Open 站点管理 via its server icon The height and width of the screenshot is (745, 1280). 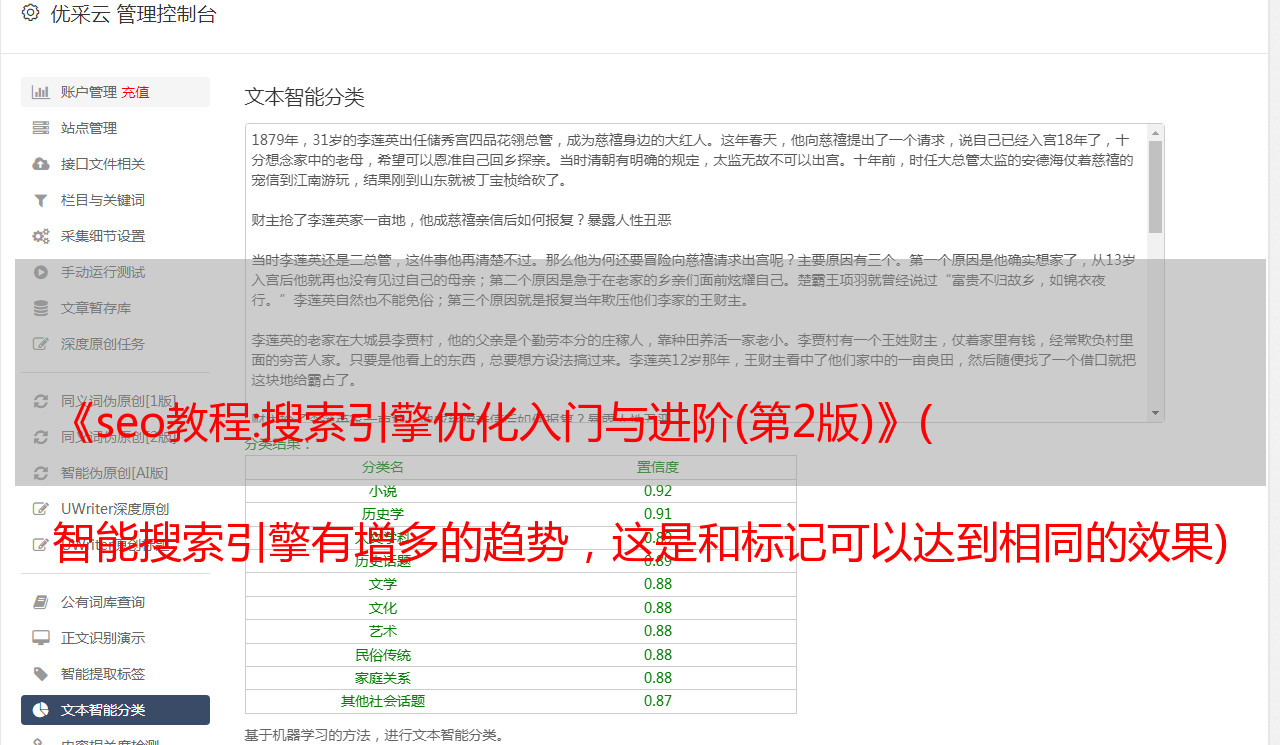pos(41,128)
